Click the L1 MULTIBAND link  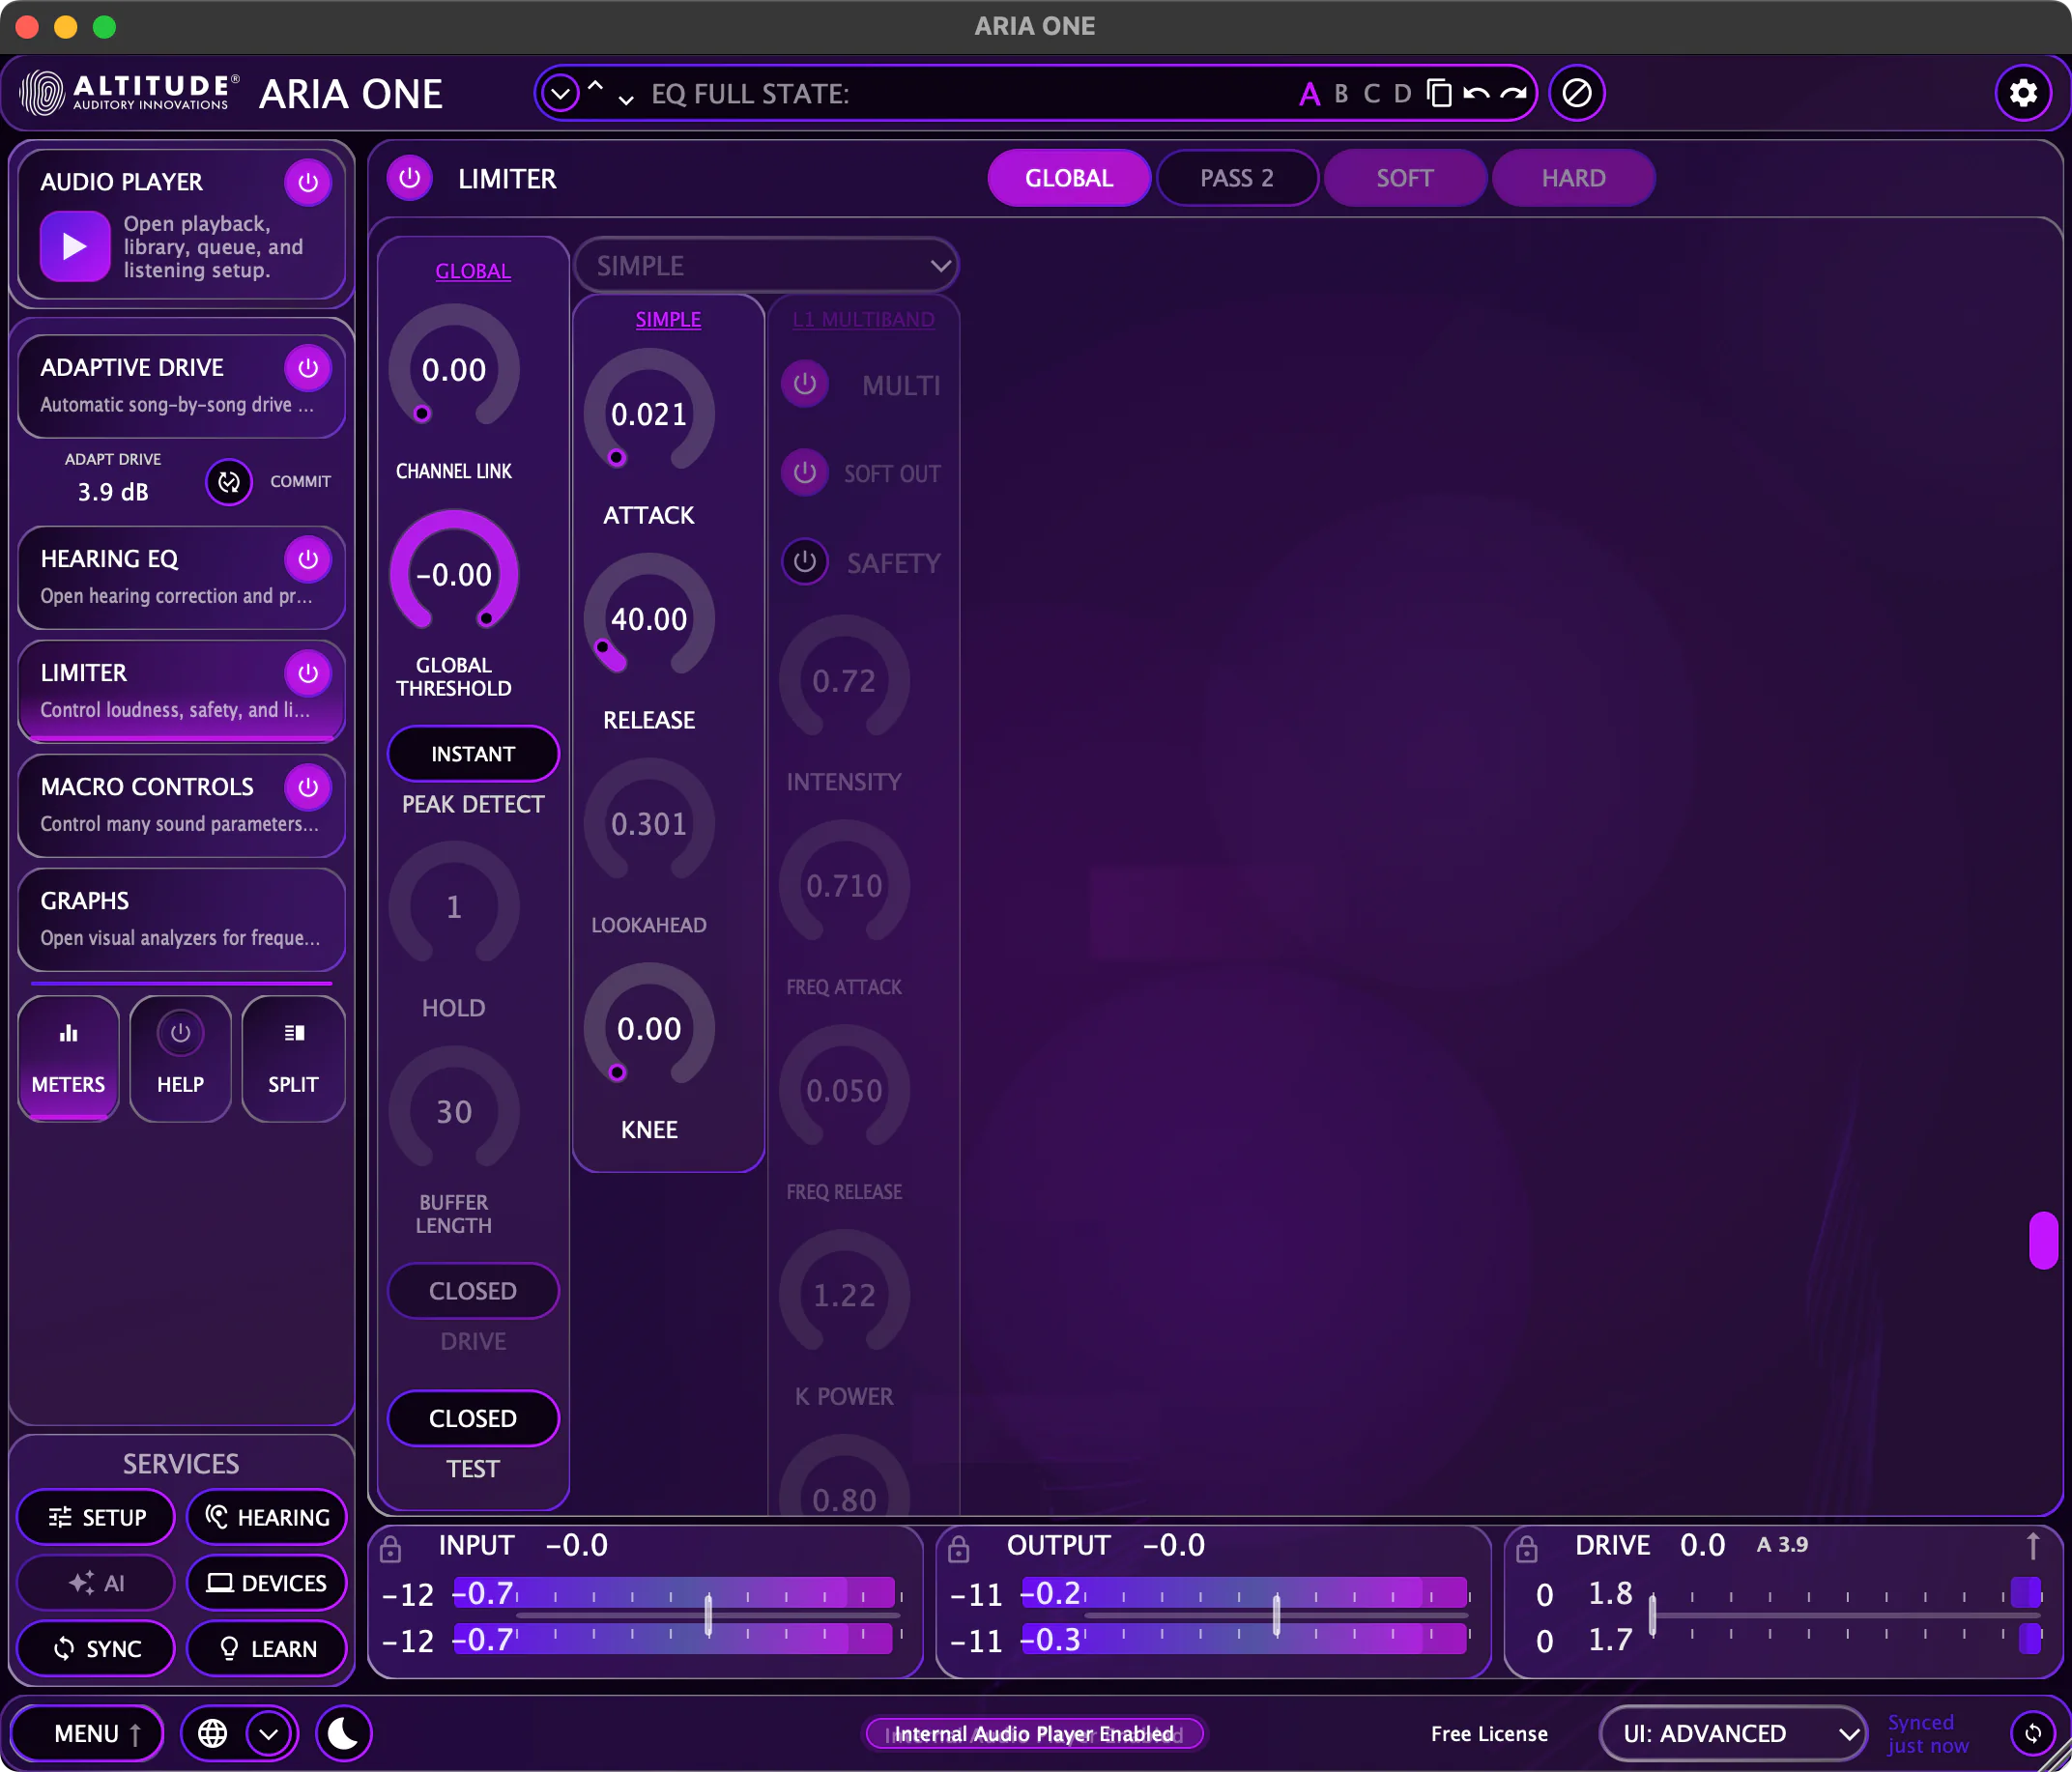click(863, 320)
